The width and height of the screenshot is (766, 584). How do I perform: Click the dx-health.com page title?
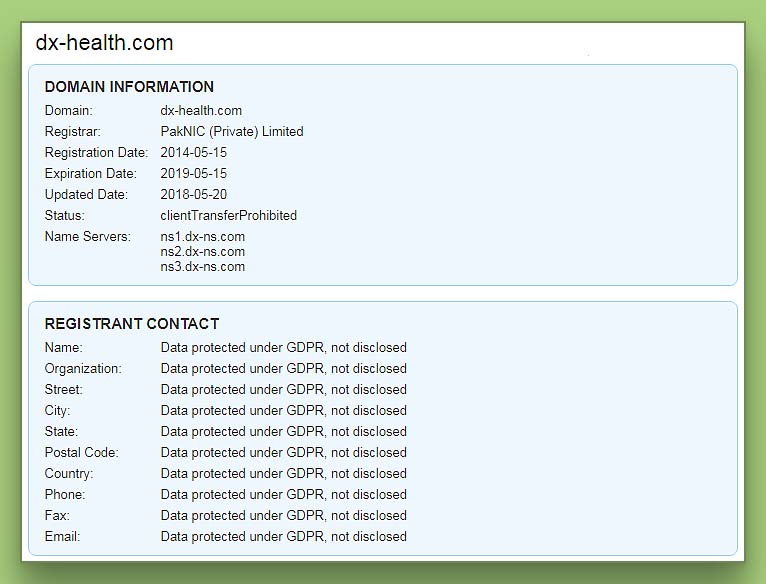(104, 43)
